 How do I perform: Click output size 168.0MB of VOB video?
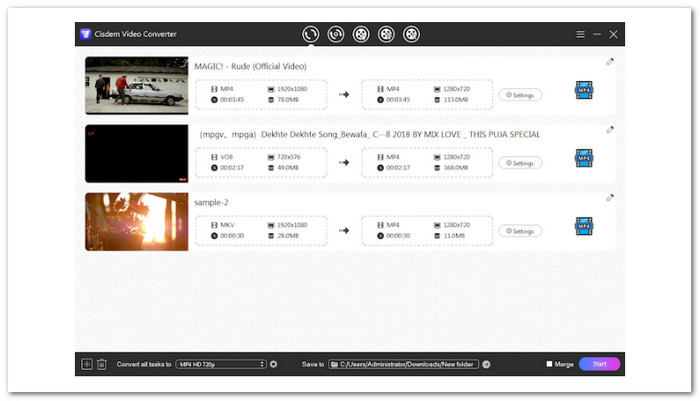455,167
